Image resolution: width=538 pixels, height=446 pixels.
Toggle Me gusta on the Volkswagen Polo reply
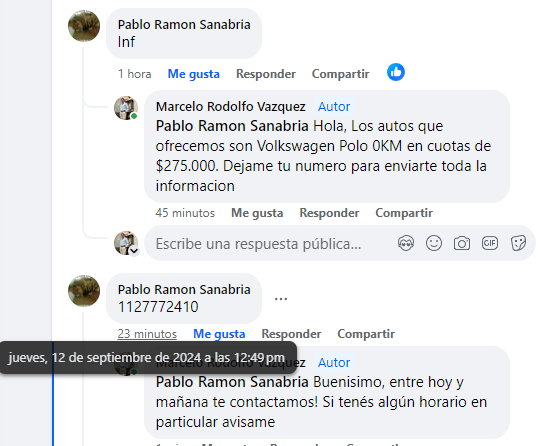pos(257,213)
